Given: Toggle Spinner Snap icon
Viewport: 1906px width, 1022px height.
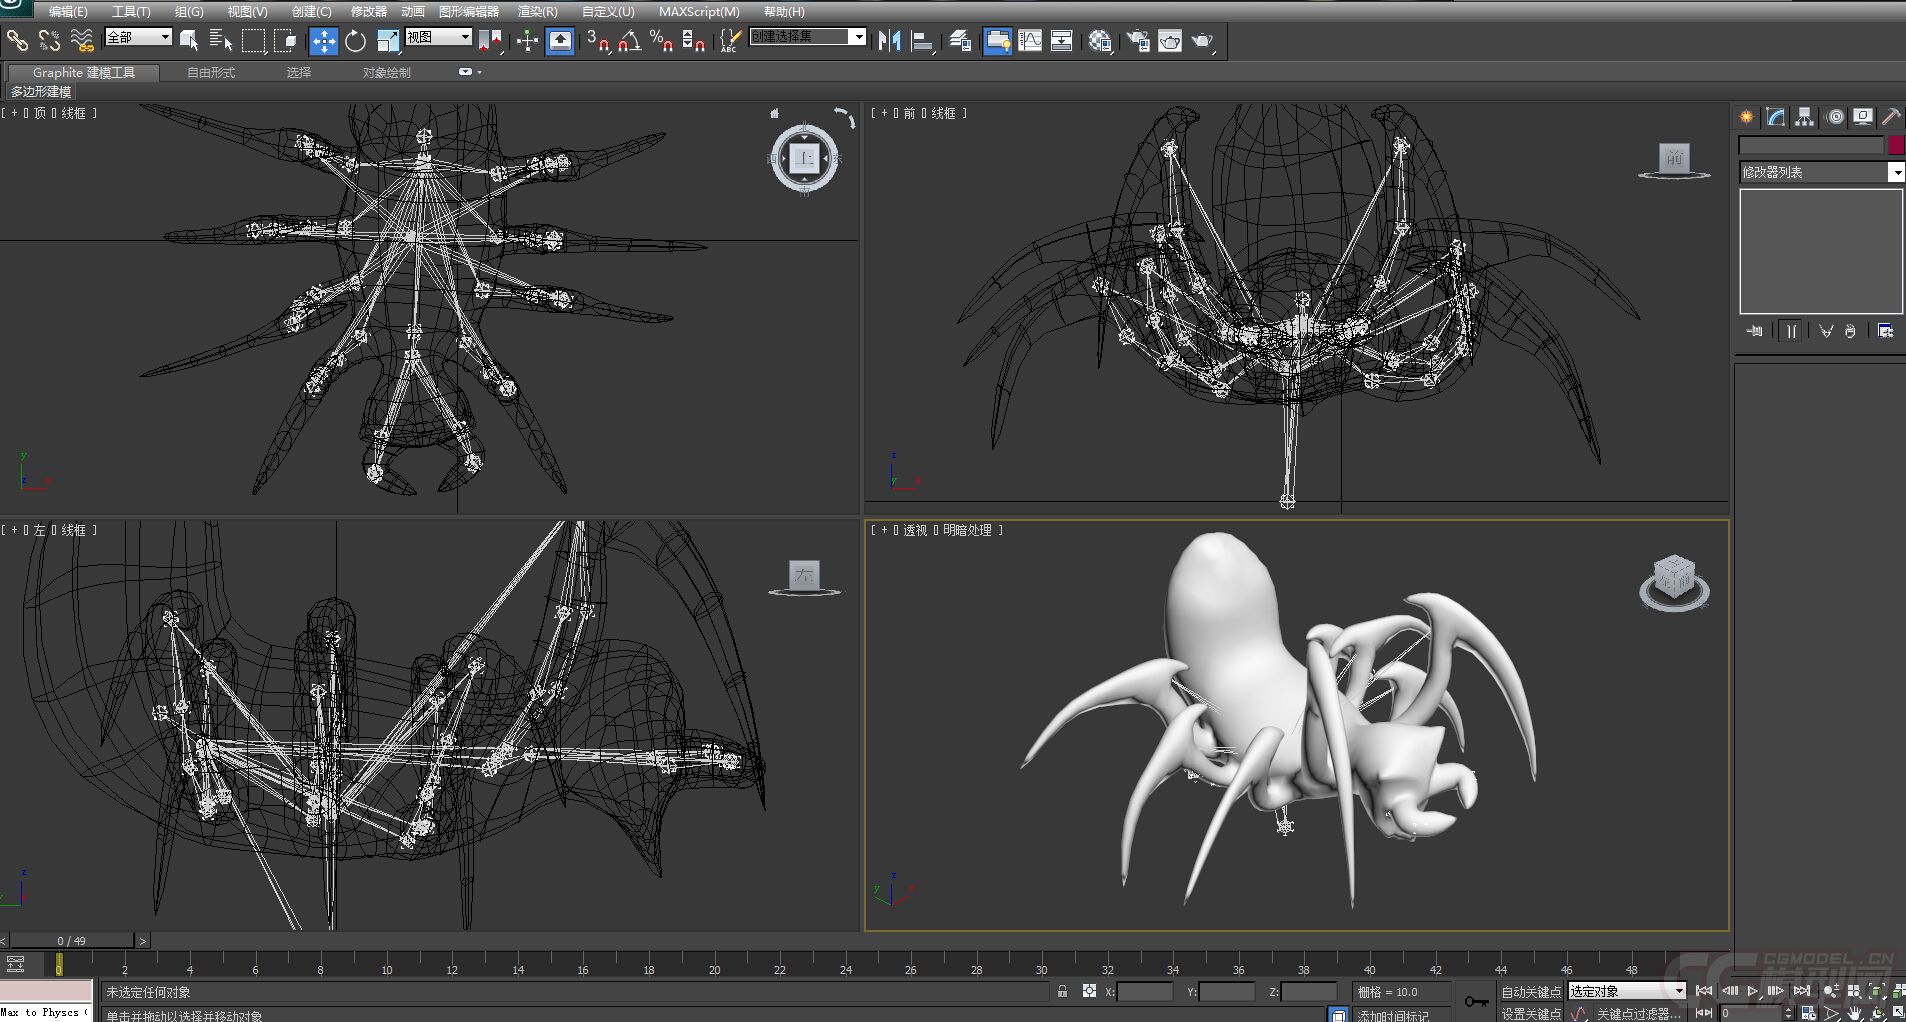Looking at the screenshot, I should point(693,40).
